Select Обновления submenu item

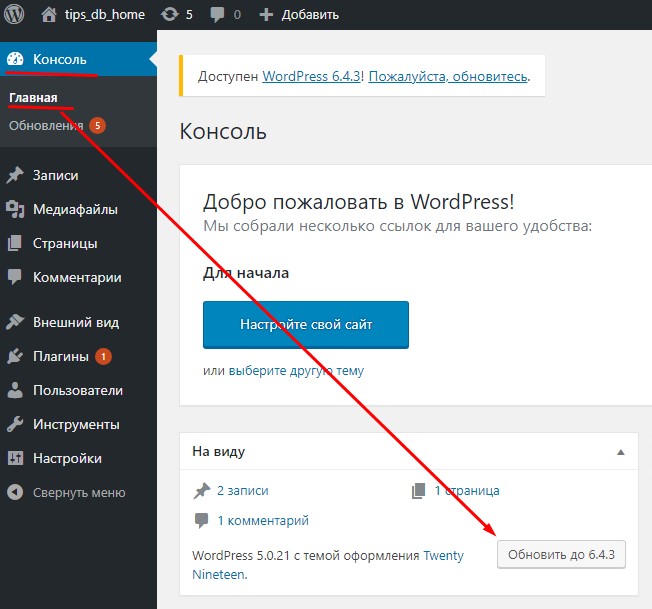click(46, 125)
